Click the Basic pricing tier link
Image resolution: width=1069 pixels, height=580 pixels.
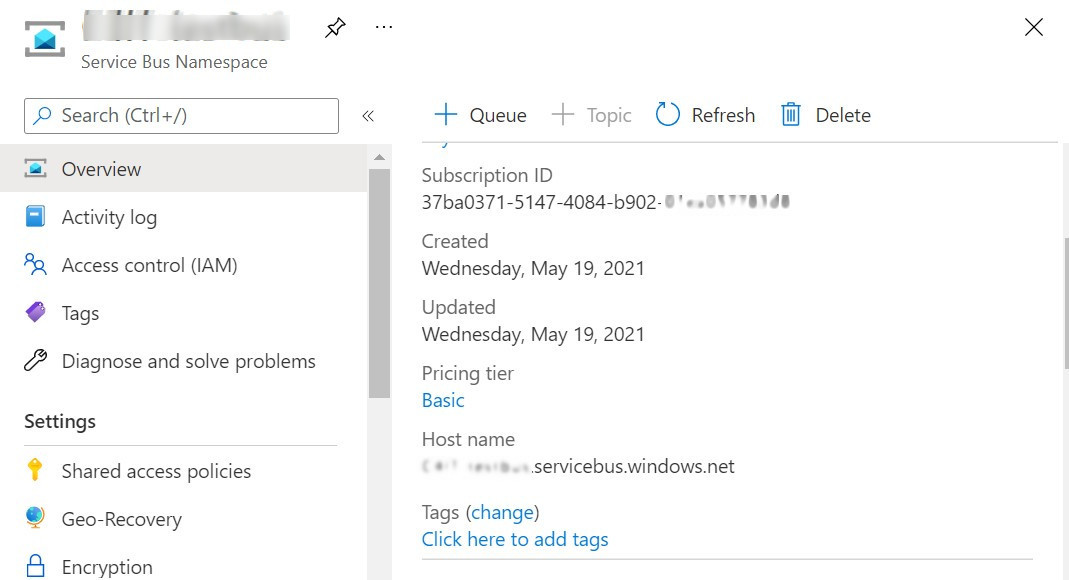coord(443,400)
